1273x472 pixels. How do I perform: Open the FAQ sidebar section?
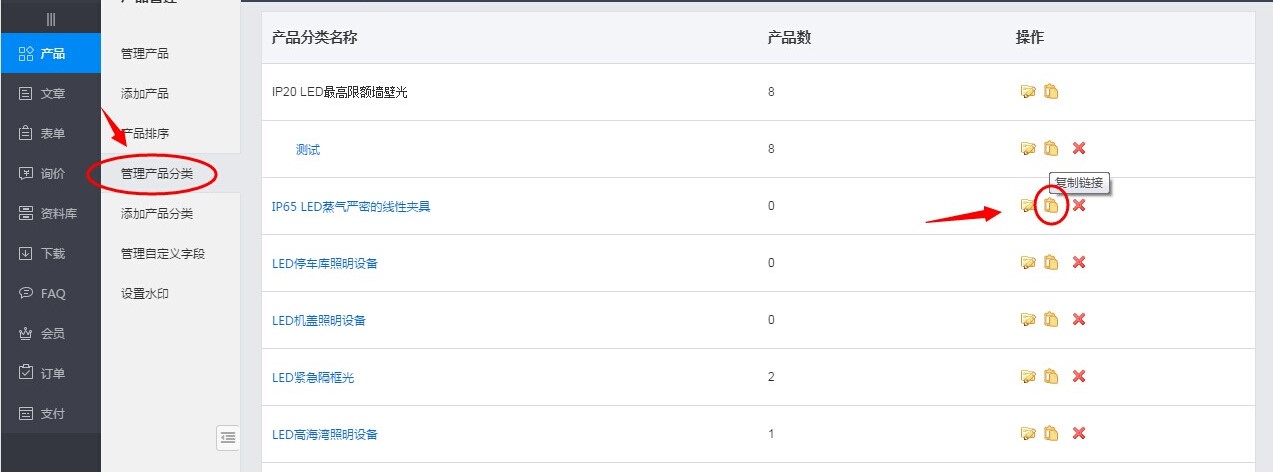[x=50, y=293]
